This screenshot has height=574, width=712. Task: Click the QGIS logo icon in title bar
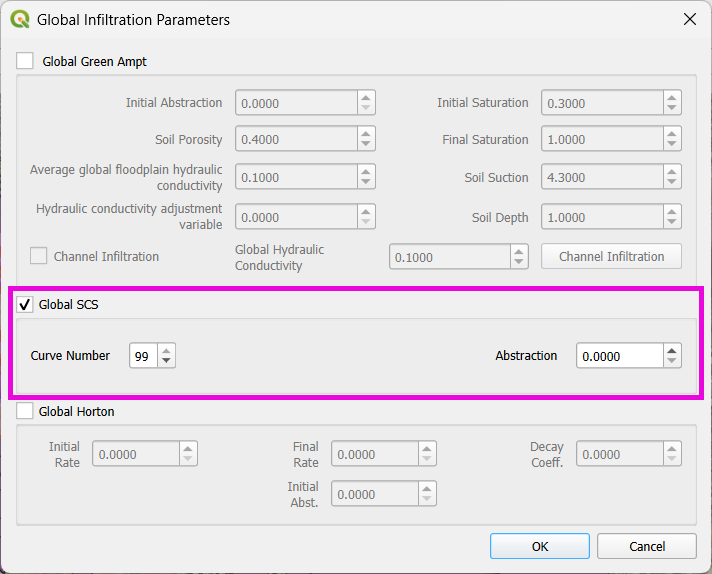click(20, 19)
